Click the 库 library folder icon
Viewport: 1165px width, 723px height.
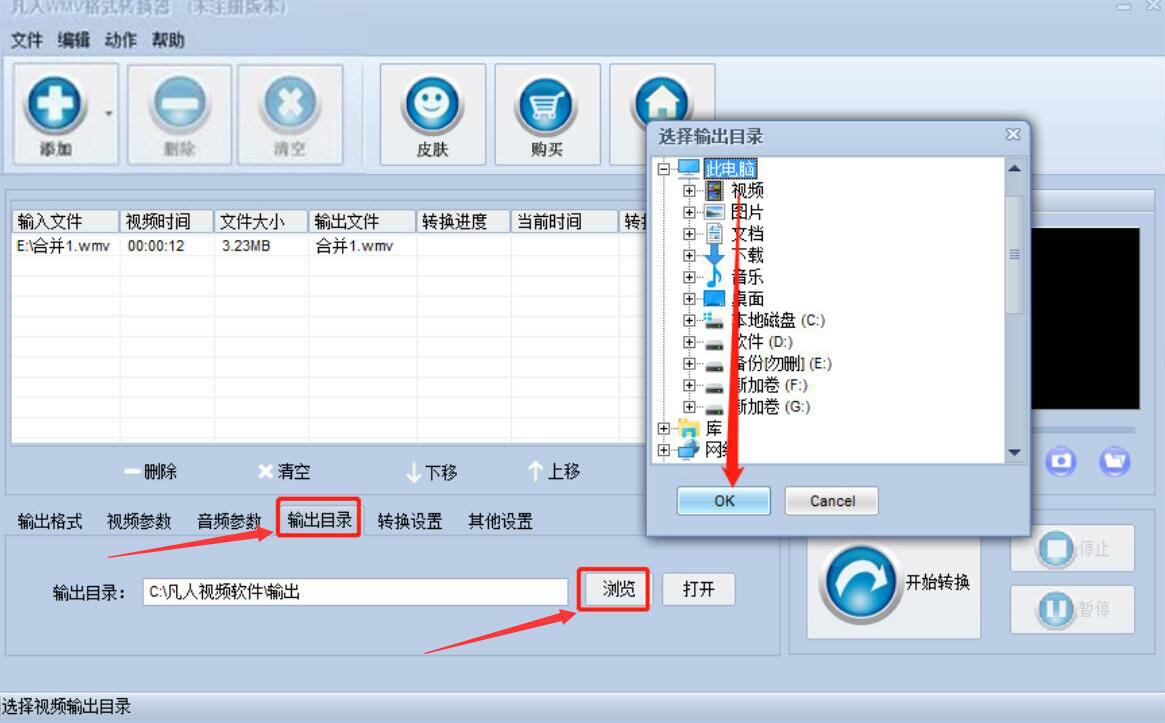(x=689, y=429)
